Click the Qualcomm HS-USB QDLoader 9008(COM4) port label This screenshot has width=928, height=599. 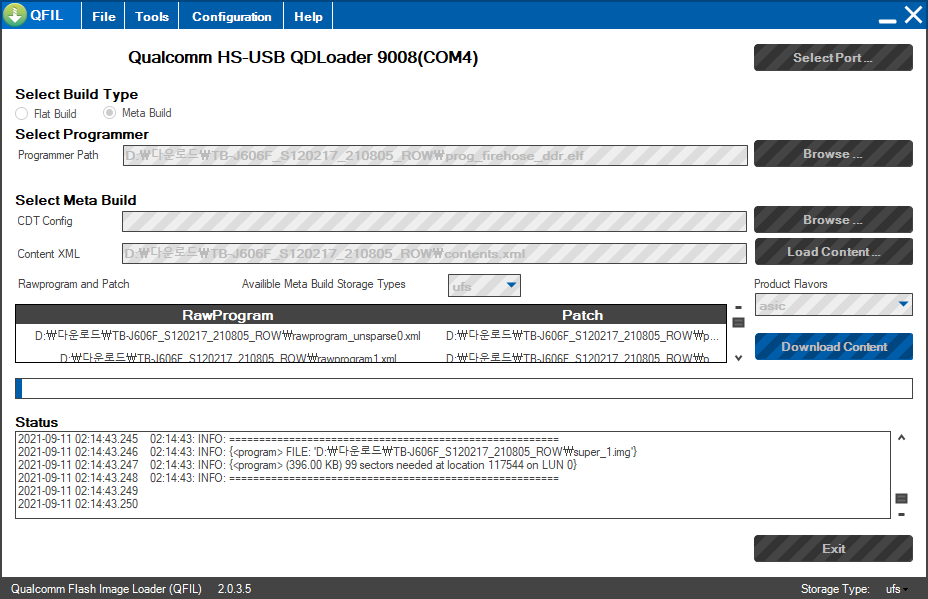coord(303,57)
